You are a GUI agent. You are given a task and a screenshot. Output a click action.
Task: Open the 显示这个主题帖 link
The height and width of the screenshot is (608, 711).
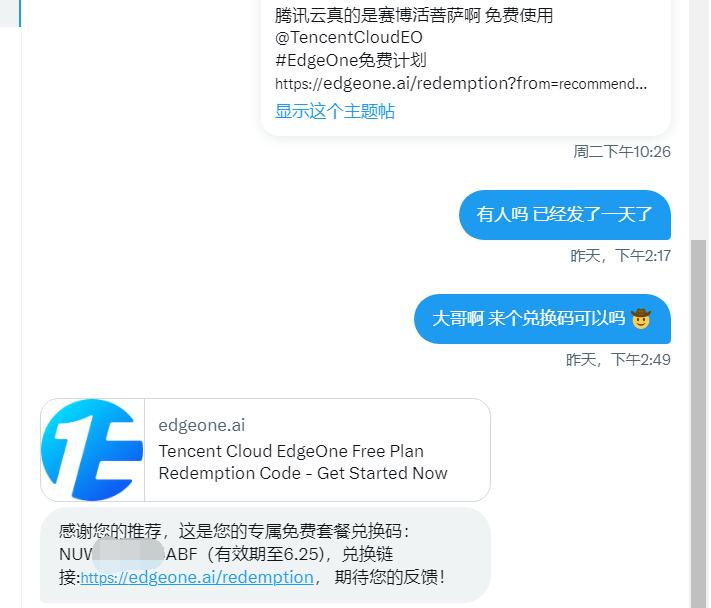coord(335,111)
